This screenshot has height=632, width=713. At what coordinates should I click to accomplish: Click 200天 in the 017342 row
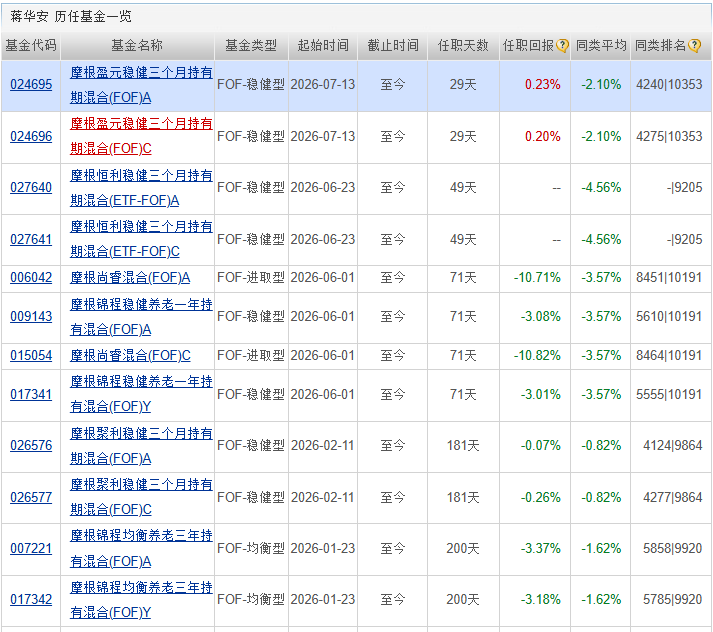463,599
